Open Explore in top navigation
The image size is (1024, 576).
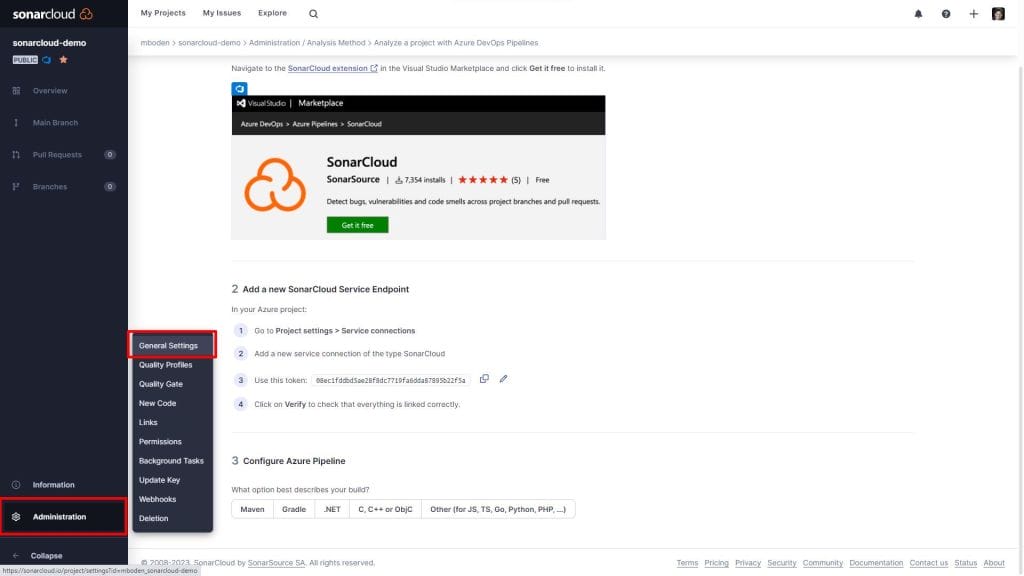(272, 13)
